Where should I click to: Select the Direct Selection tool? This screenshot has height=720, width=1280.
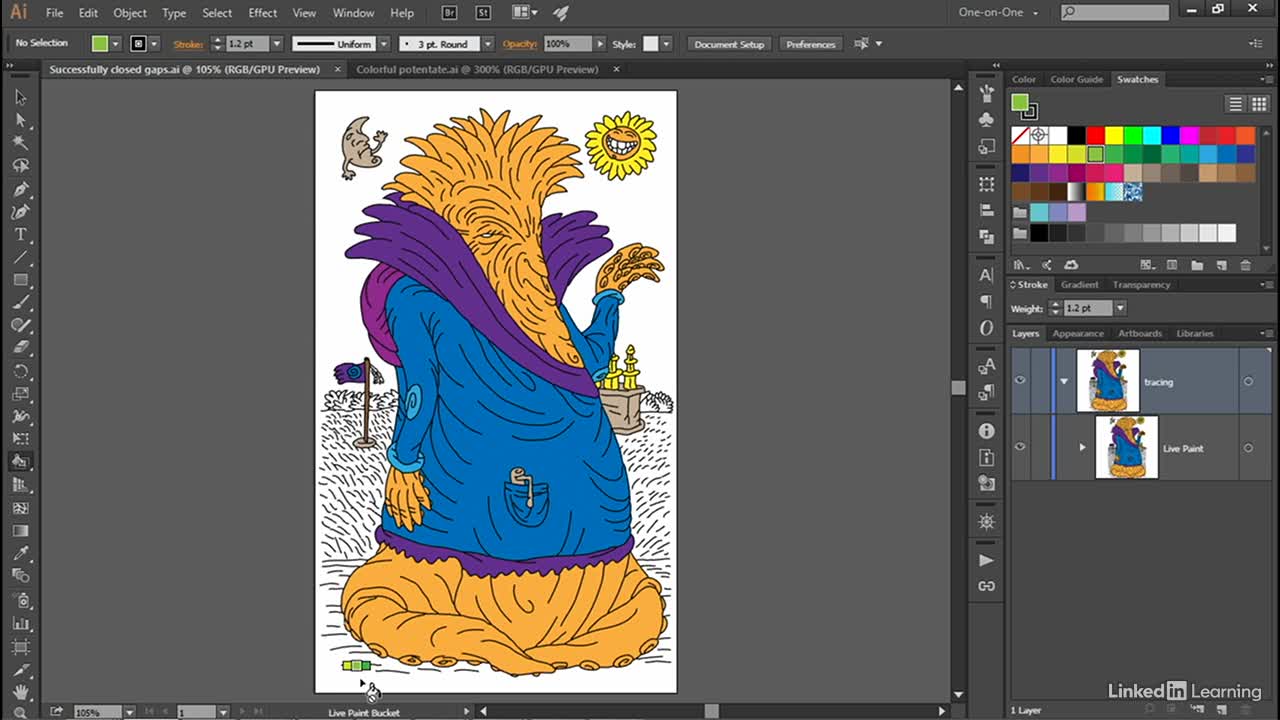click(x=20, y=120)
